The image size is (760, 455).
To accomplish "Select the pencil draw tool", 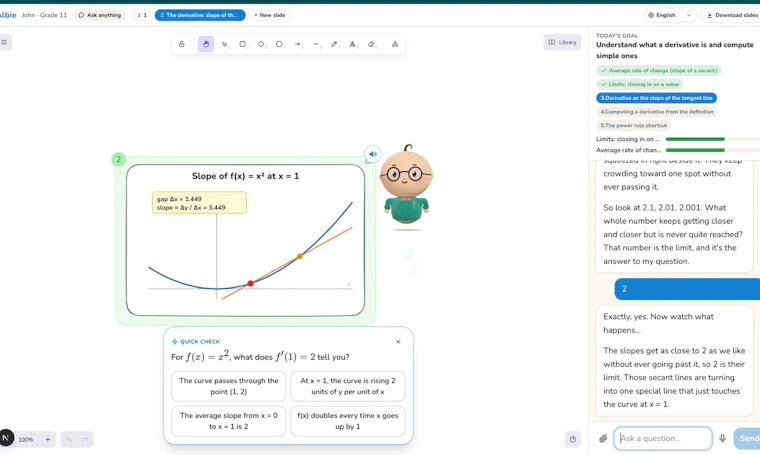I will click(x=334, y=44).
